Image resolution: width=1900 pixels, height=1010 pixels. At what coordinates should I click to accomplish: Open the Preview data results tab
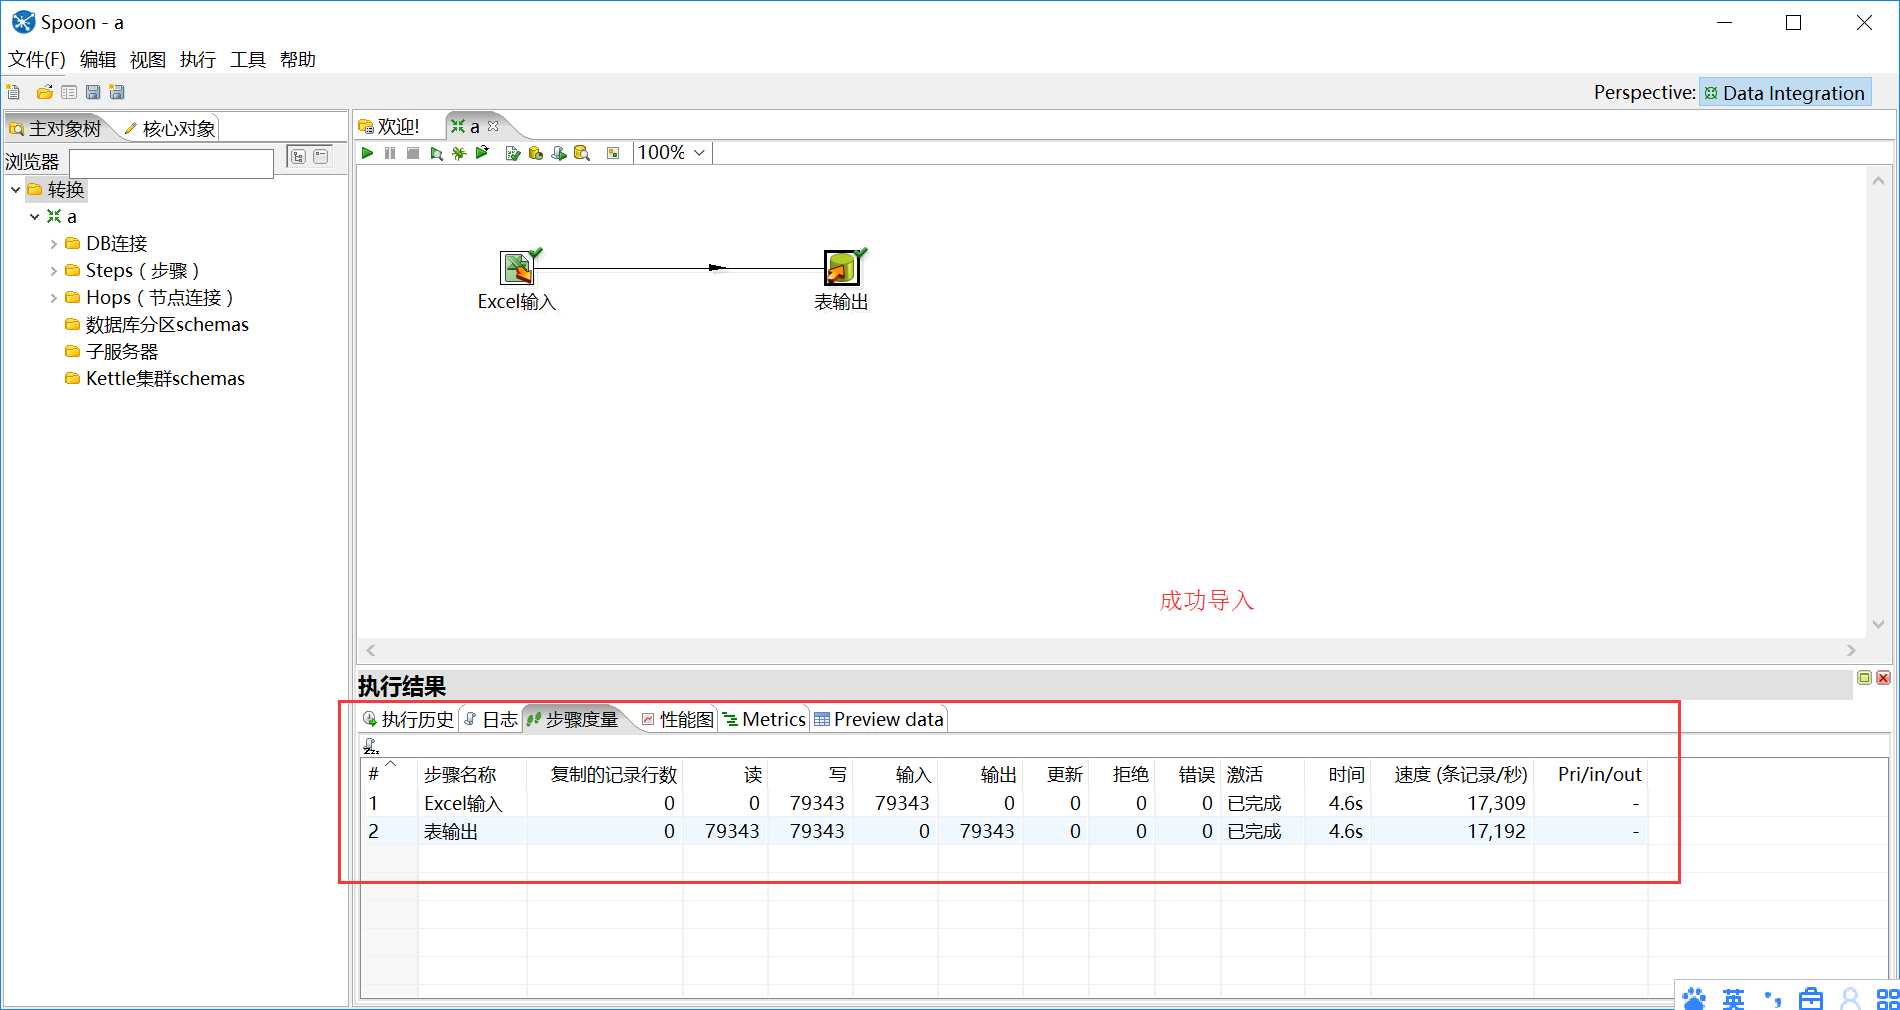[x=879, y=719]
